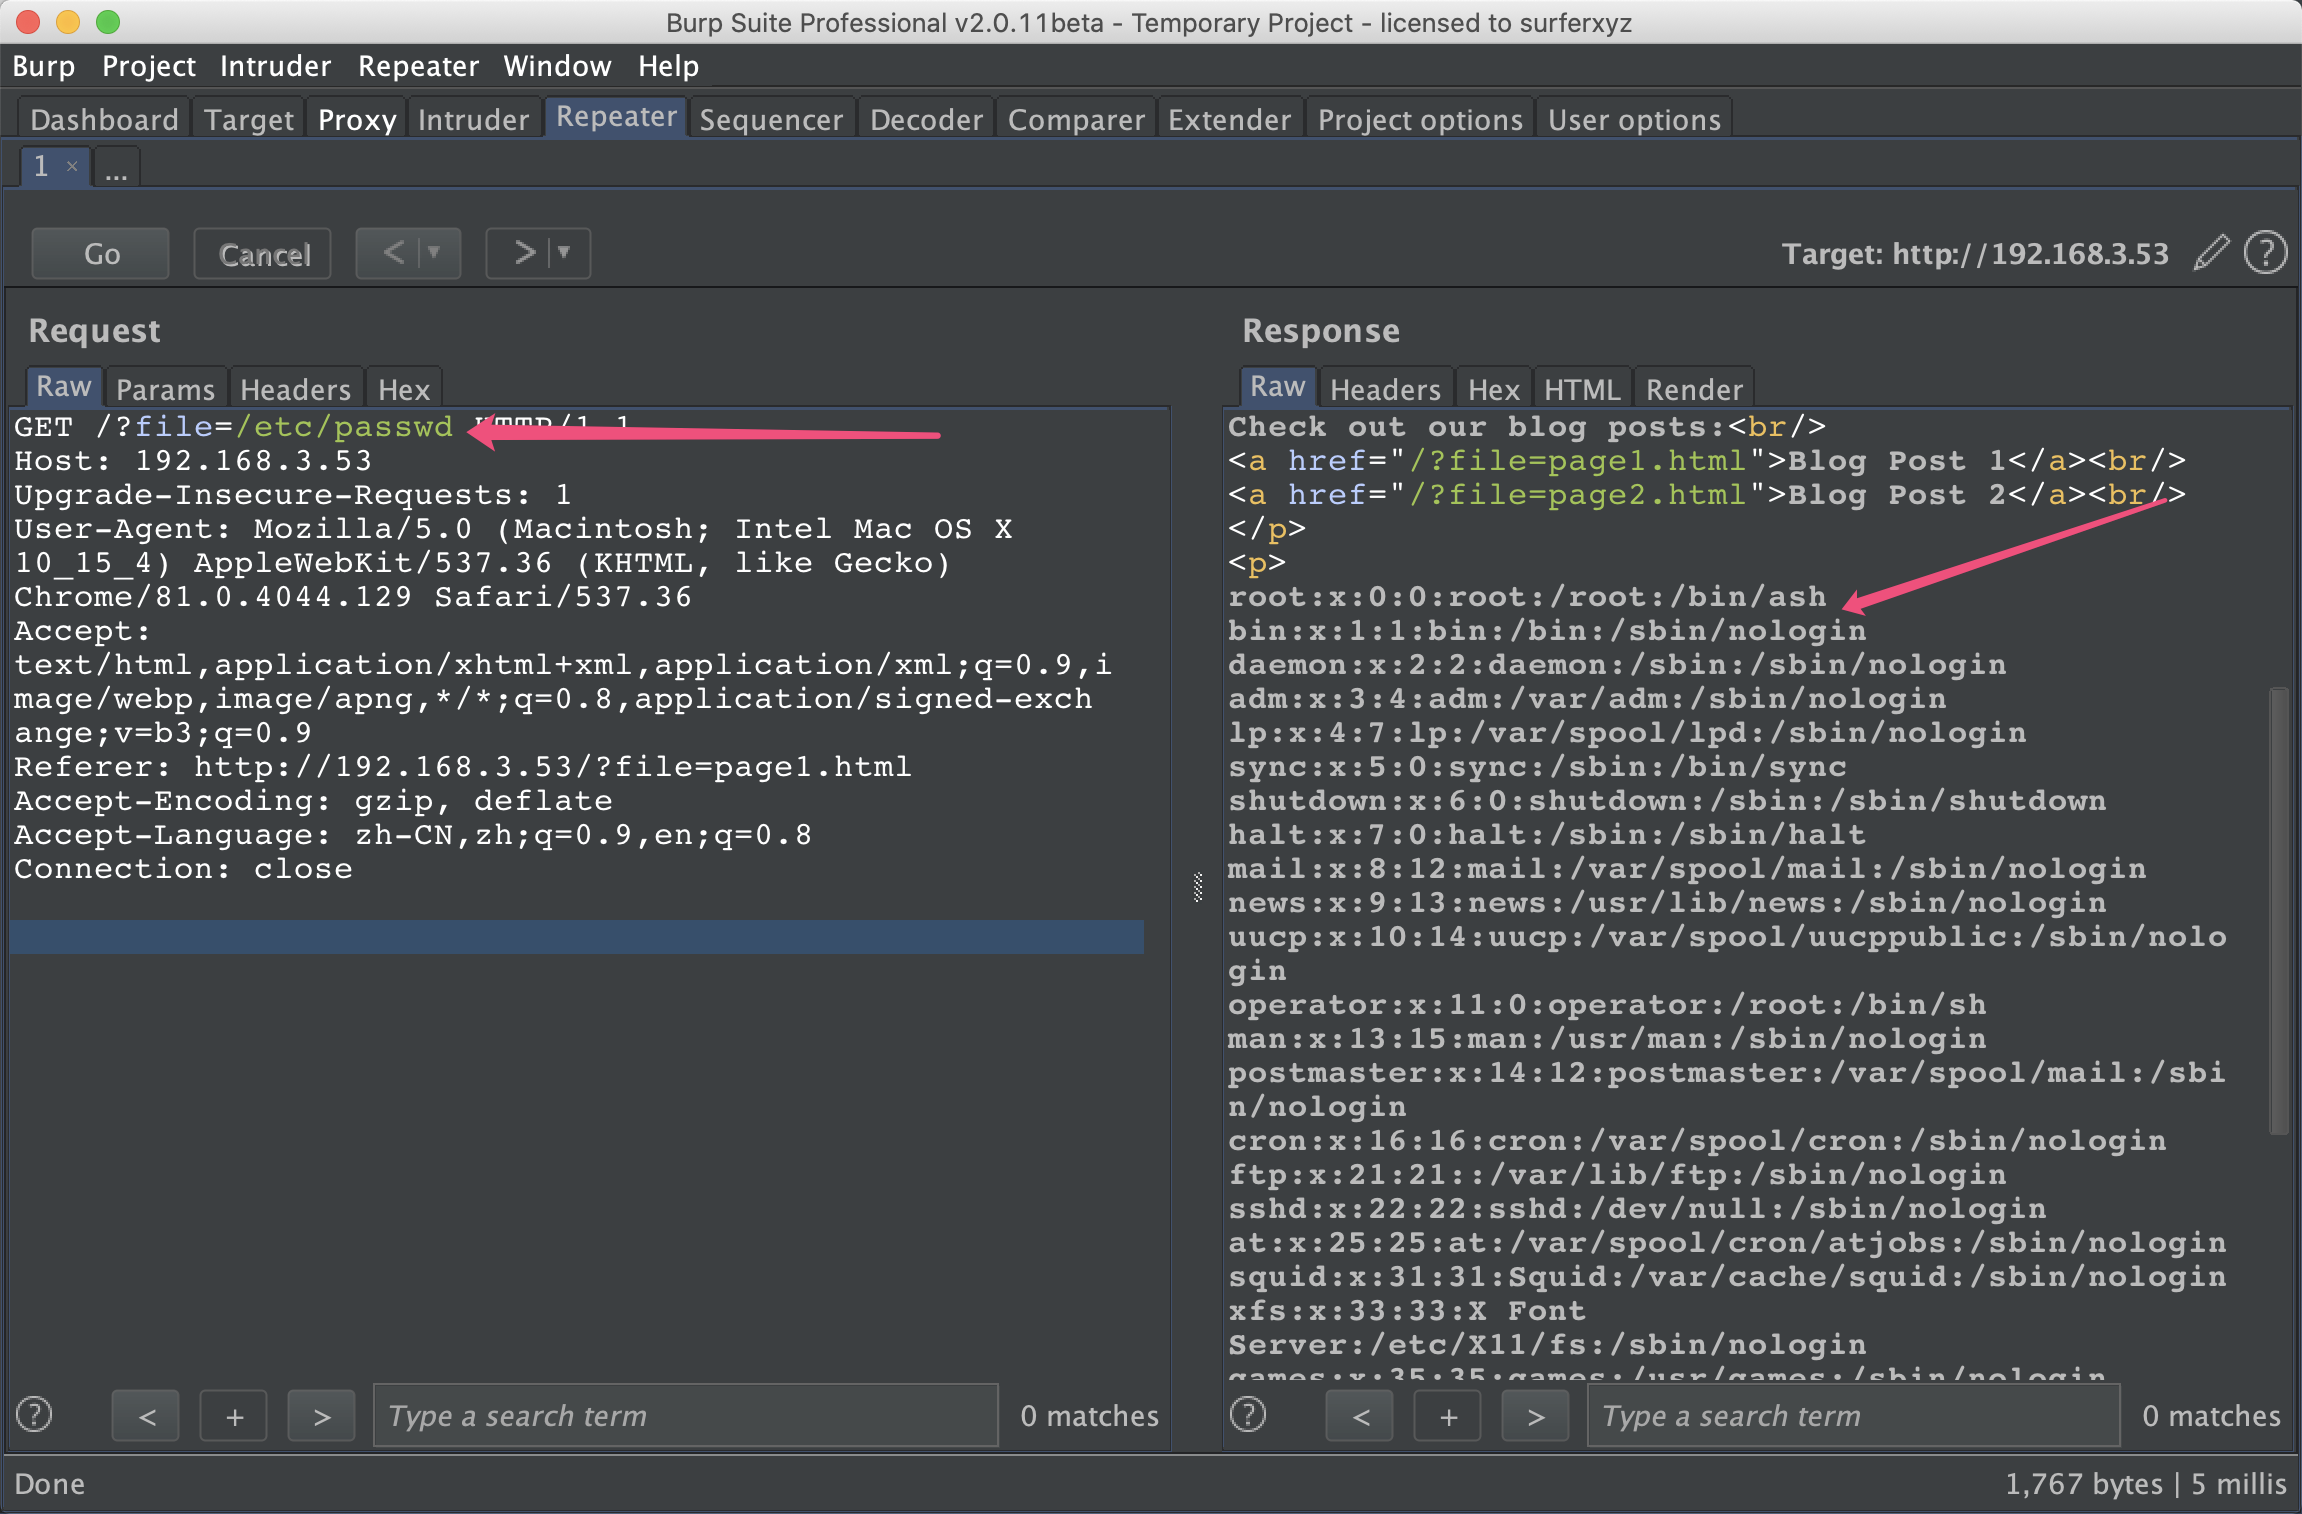
Task: Click the response pane vertical scrollbar
Action: click(2278, 910)
